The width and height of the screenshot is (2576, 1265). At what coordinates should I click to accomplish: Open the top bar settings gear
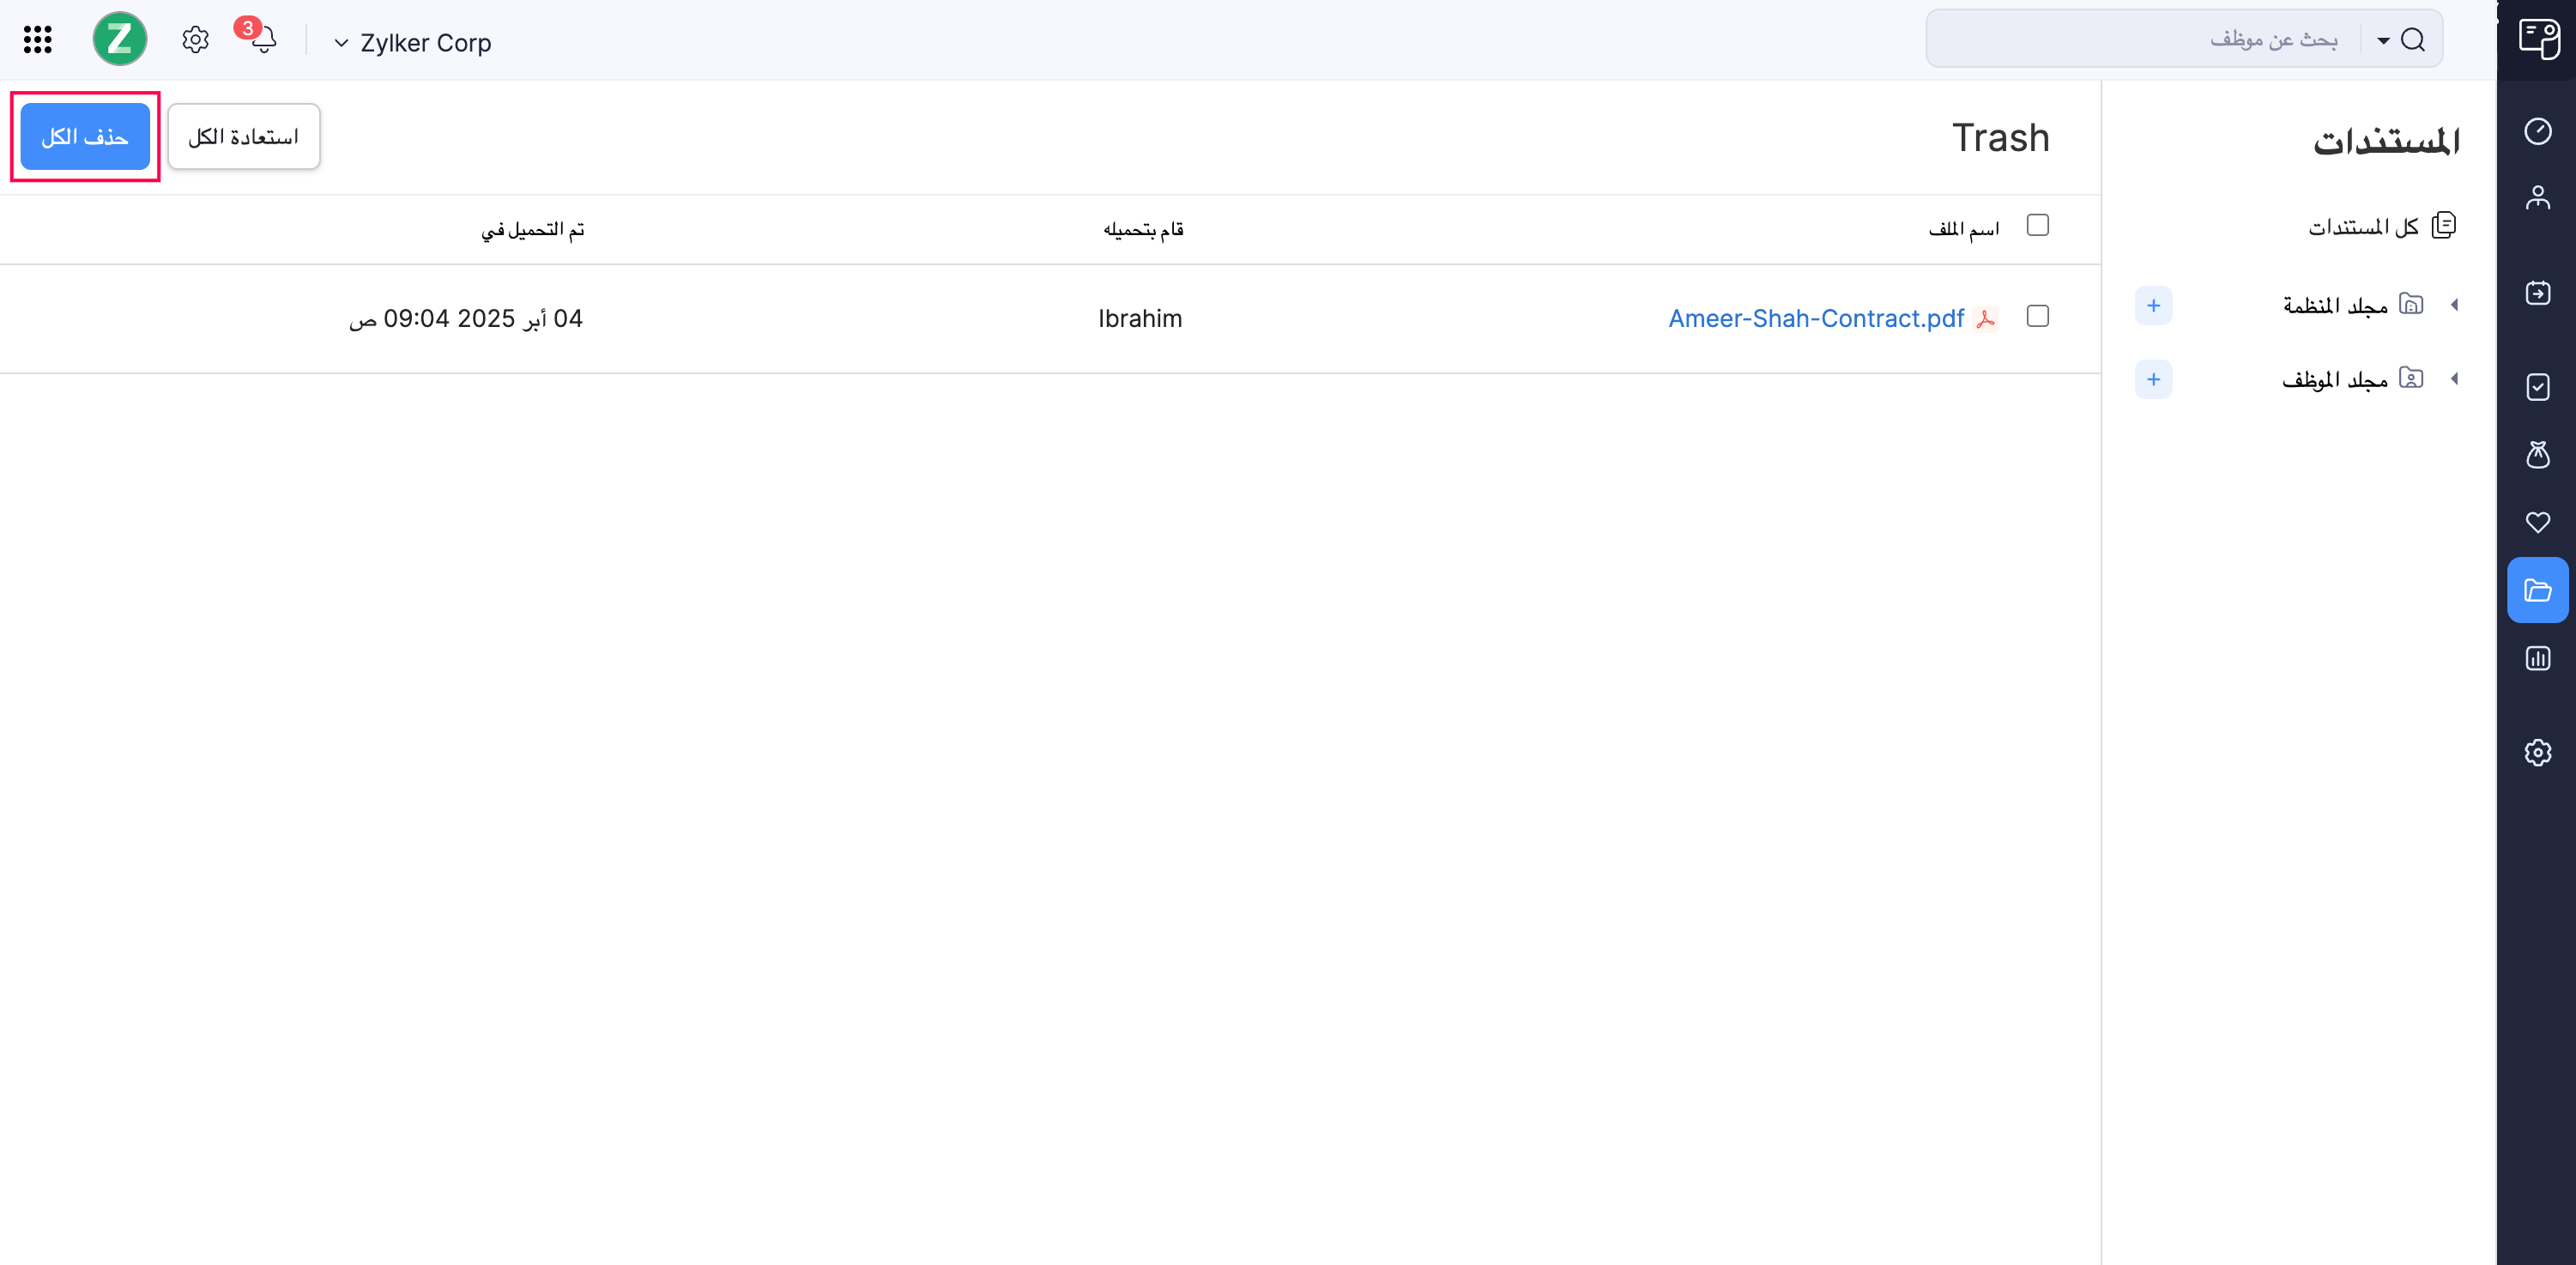pos(195,40)
